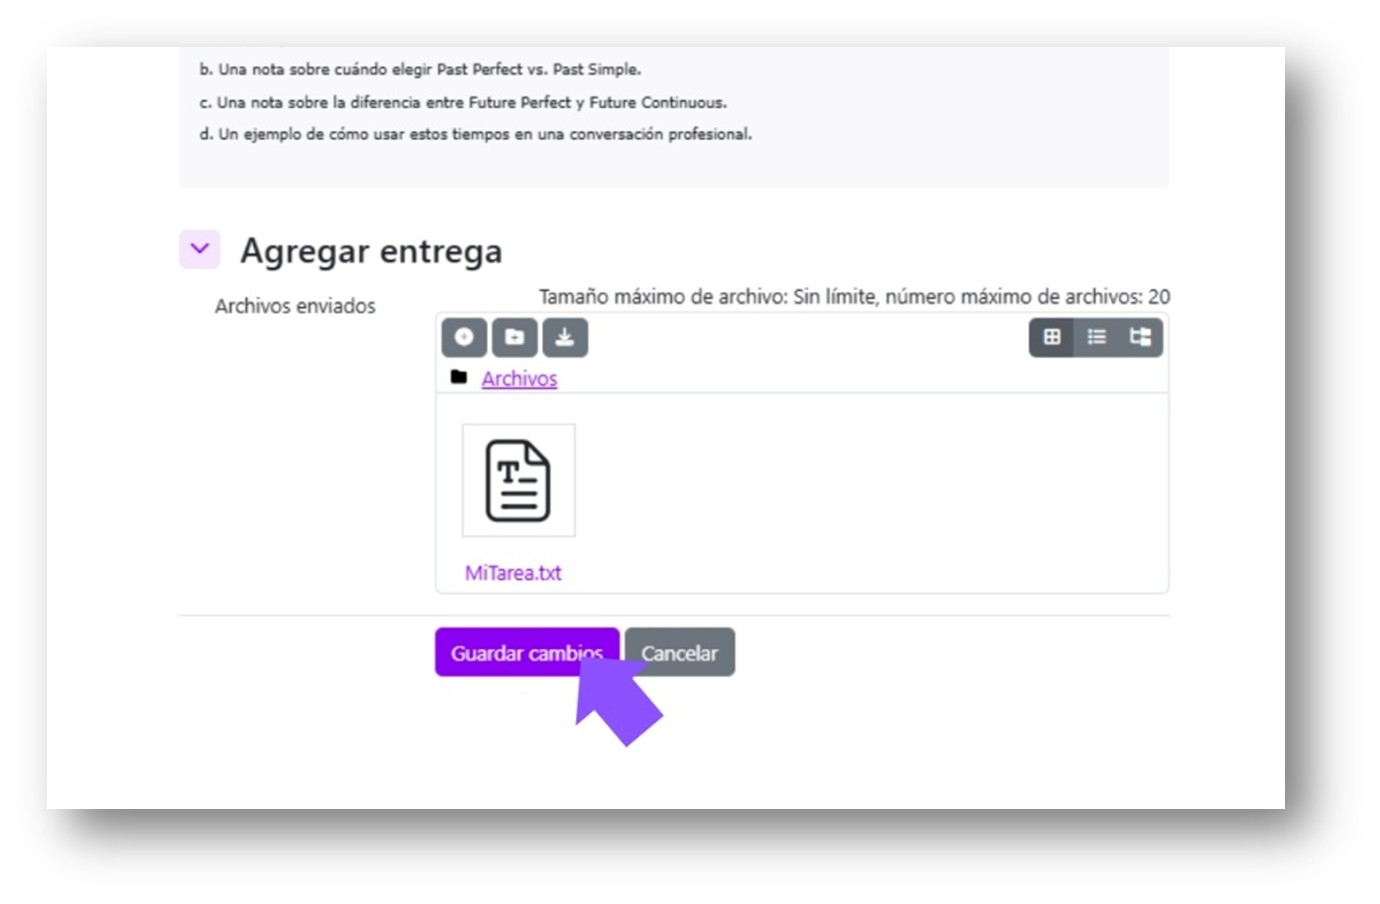Click instruction line d about conversación profesional
Screen dimensions: 1380x904
(475, 134)
